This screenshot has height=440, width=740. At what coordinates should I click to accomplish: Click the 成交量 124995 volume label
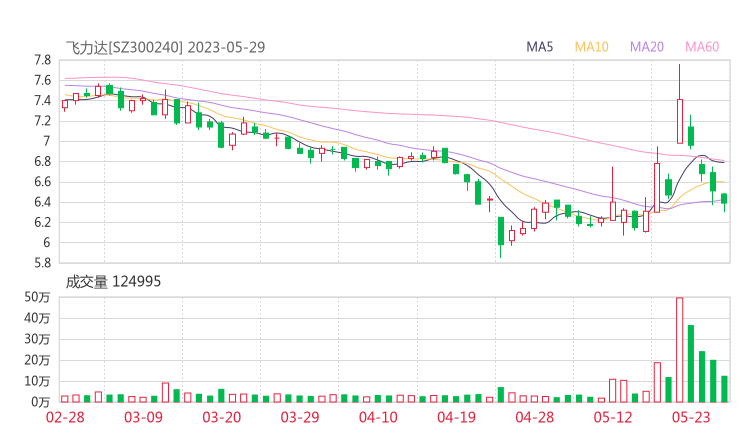(113, 282)
